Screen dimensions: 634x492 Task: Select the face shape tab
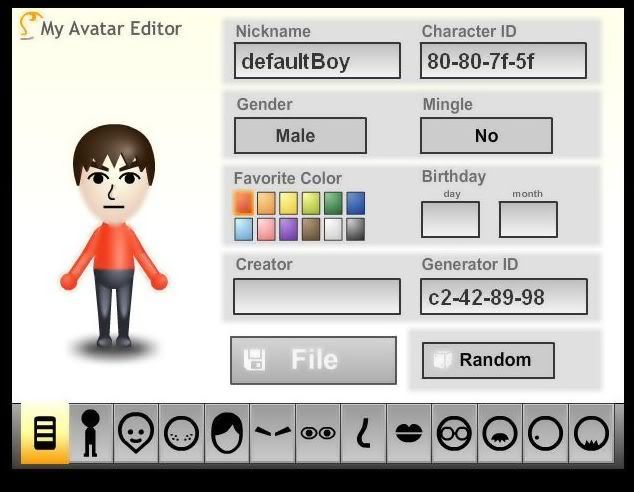point(136,433)
